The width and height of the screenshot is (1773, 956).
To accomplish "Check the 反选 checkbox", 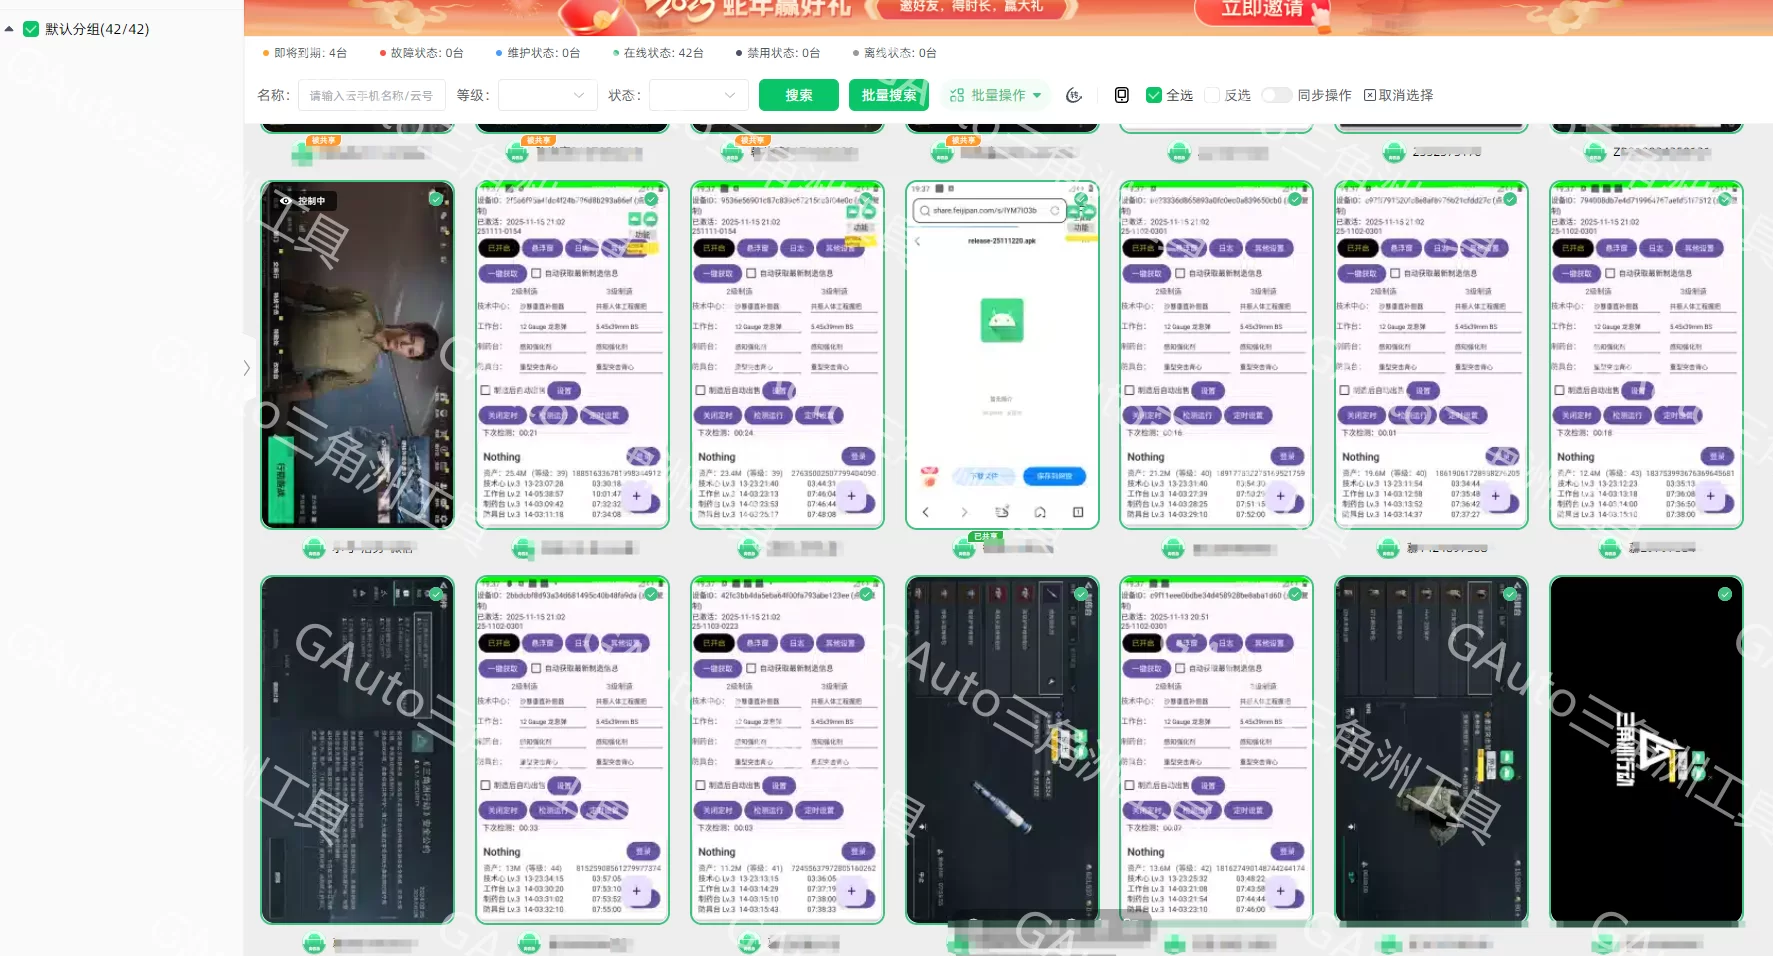I will [1212, 95].
